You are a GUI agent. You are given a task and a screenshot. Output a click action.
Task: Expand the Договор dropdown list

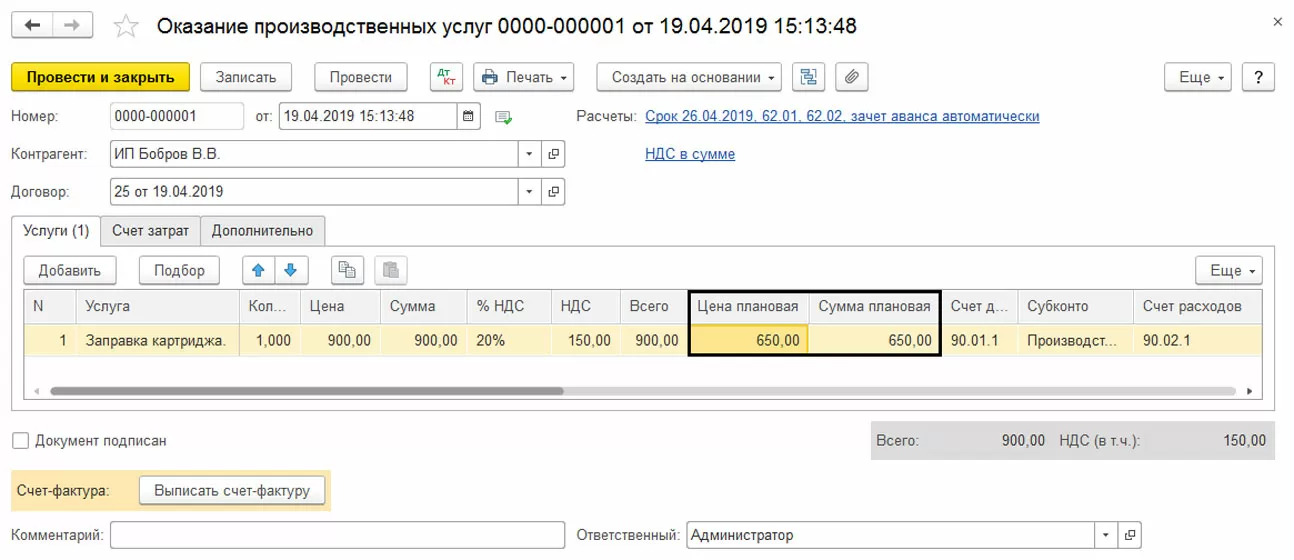529,191
